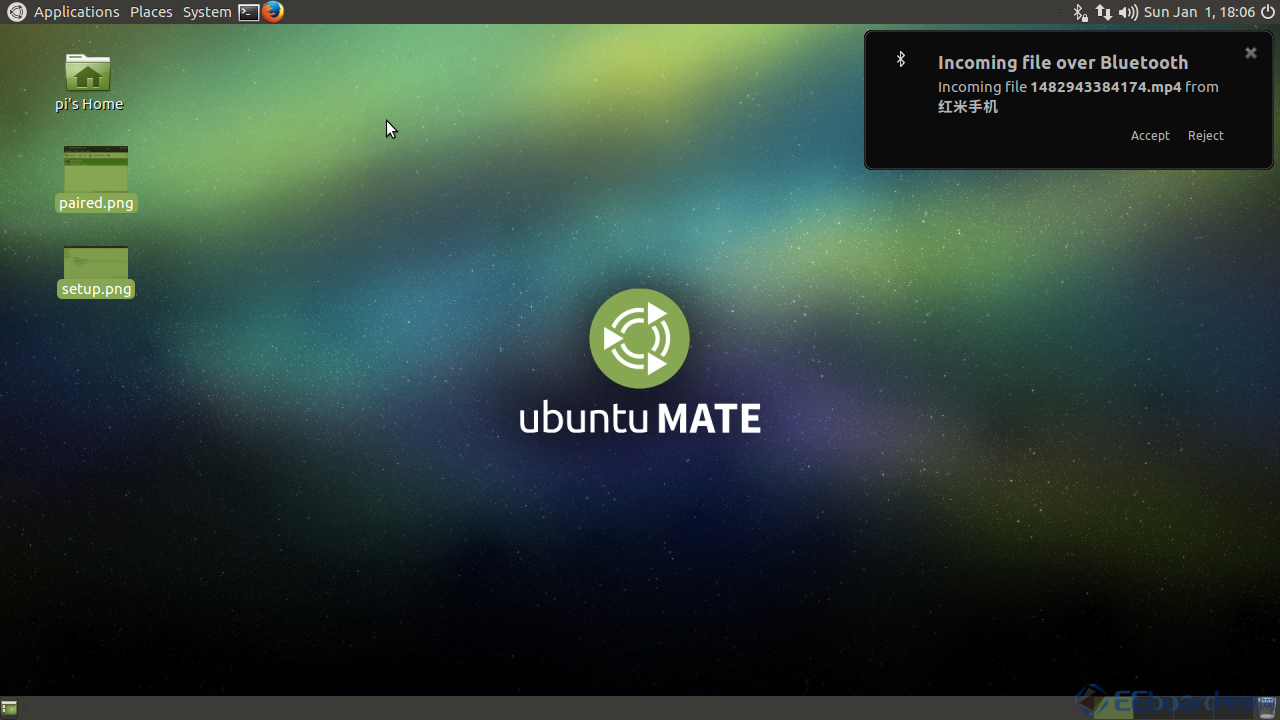
Task: Launch Firefox from the top panel
Action: point(273,12)
